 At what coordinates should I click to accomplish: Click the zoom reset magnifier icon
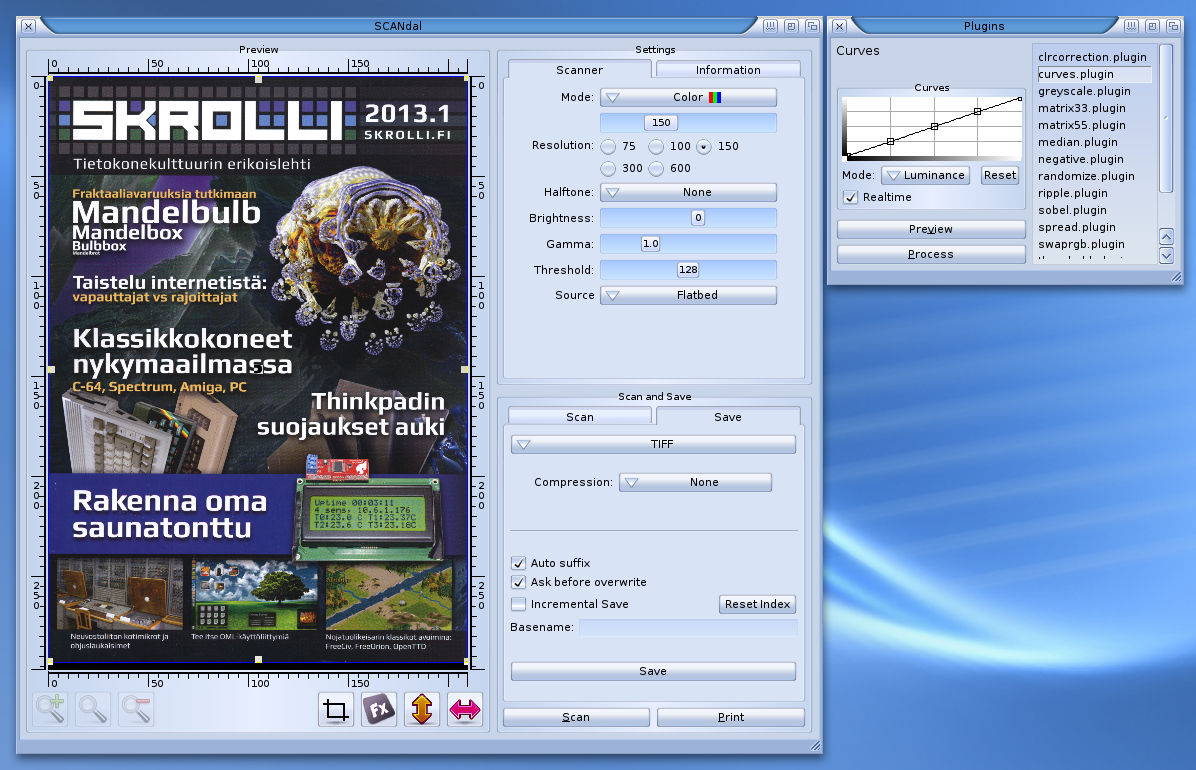click(x=93, y=709)
